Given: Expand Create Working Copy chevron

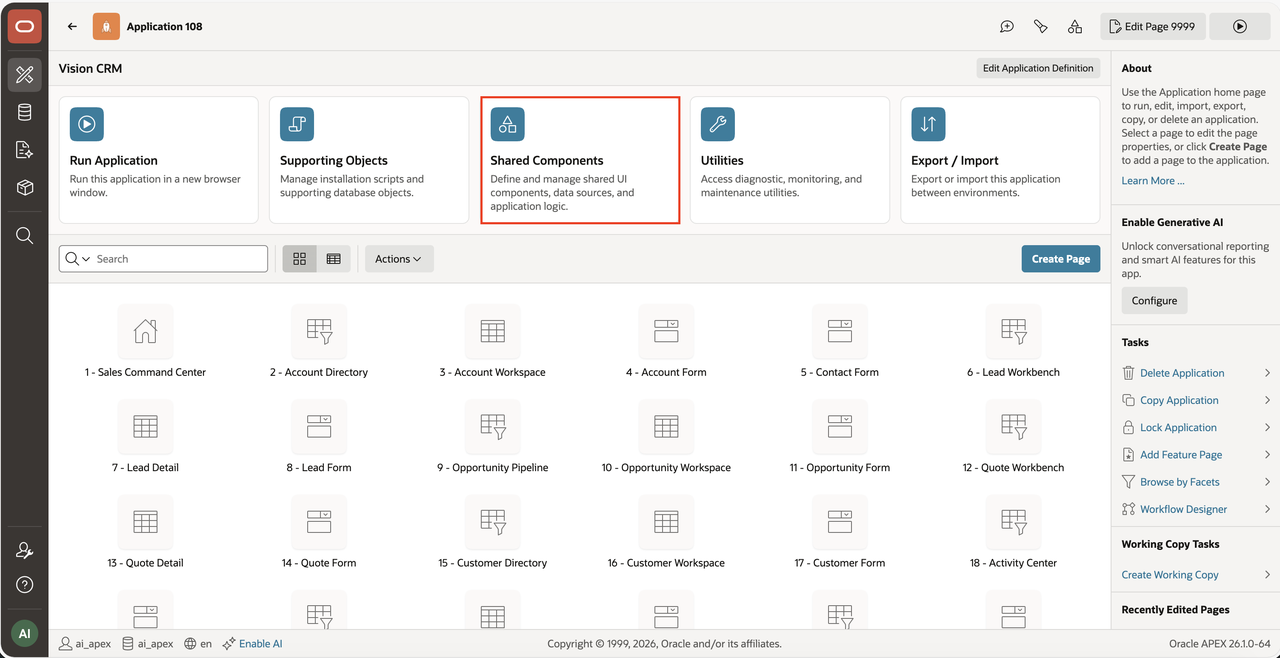Looking at the screenshot, I should [x=1267, y=575].
